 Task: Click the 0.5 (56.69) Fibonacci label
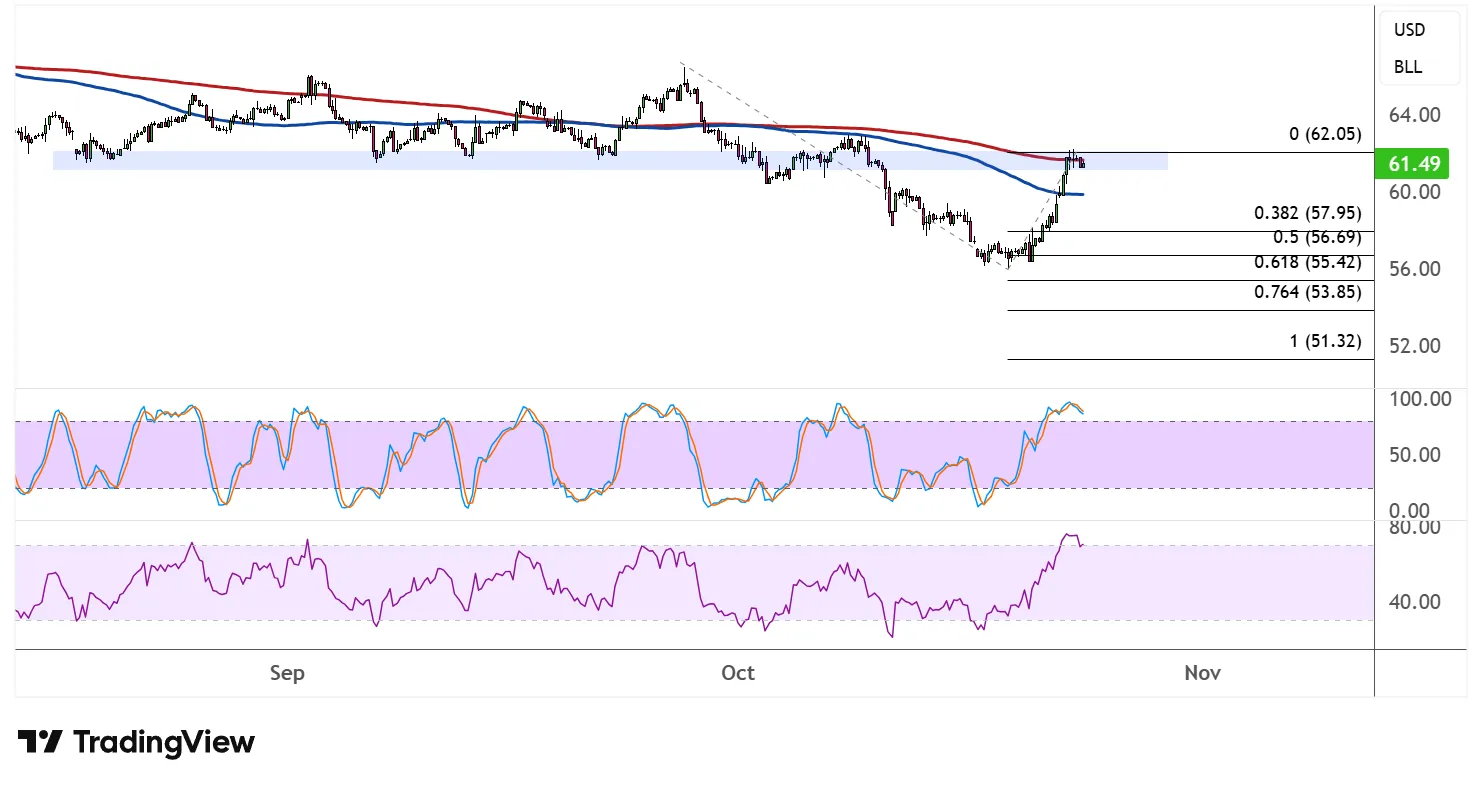(x=1314, y=238)
